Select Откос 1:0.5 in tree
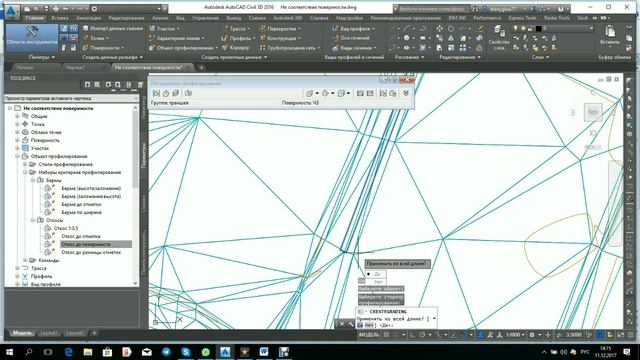The height and width of the screenshot is (360, 640). (66, 228)
